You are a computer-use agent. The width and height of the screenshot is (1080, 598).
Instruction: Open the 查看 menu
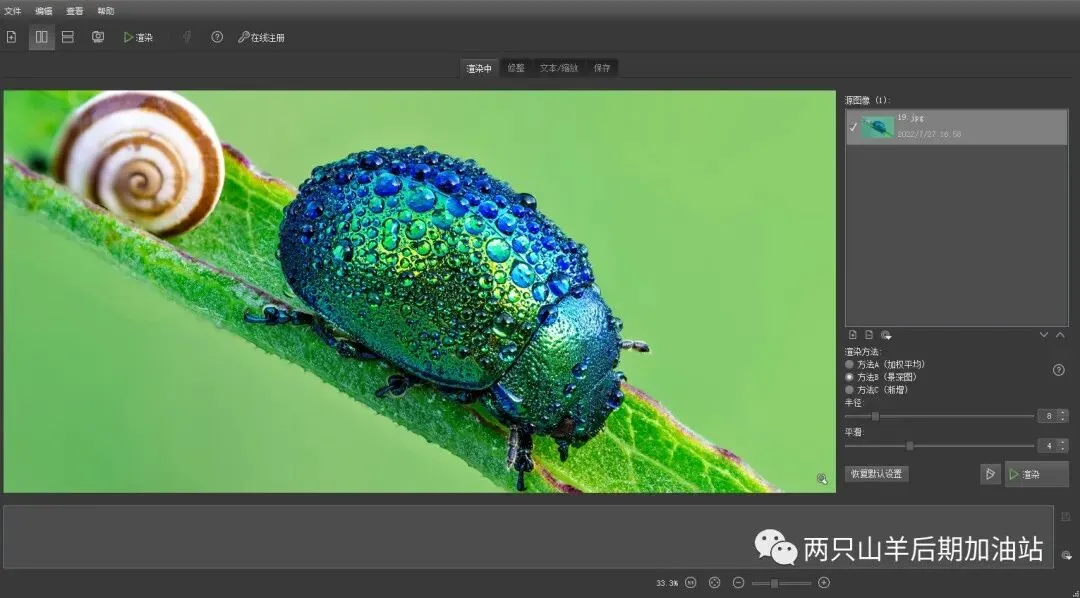[x=74, y=11]
